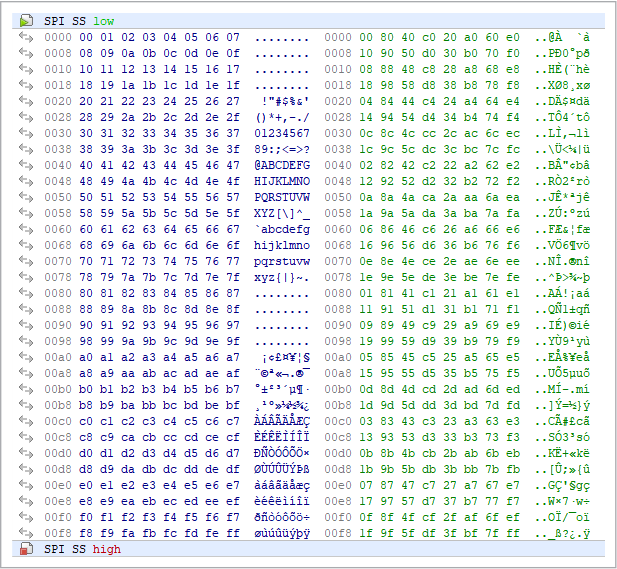617x569 pixels.
Task: Click transfer arrows icon on row 0070
Action: [x=26, y=261]
